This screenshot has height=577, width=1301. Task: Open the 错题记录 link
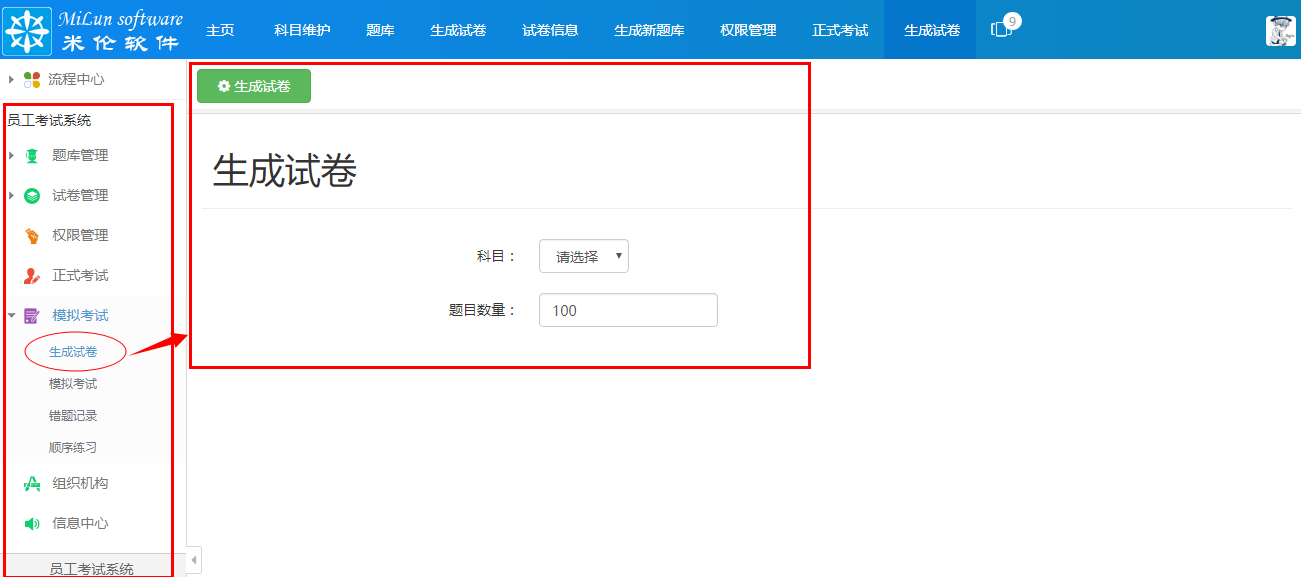click(x=74, y=415)
